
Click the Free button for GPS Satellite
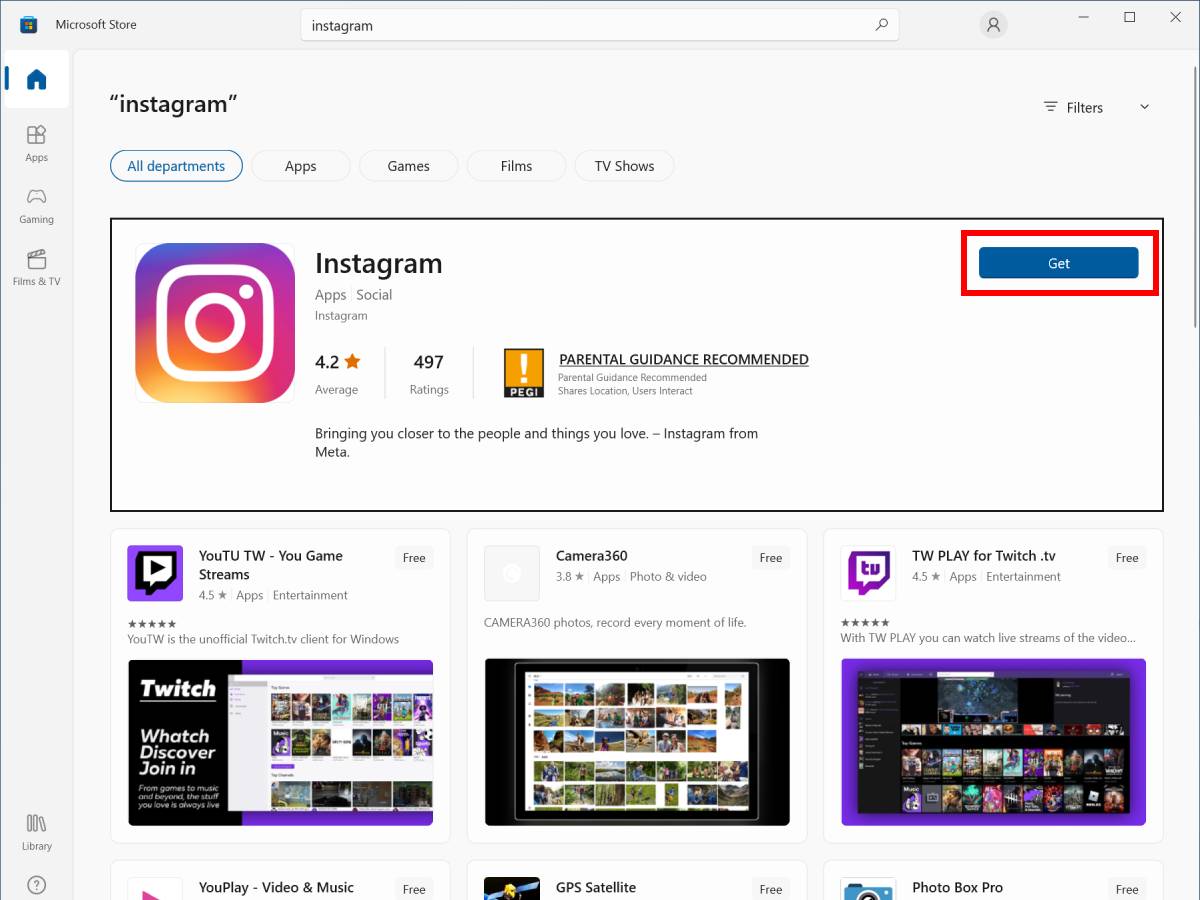pos(771,889)
